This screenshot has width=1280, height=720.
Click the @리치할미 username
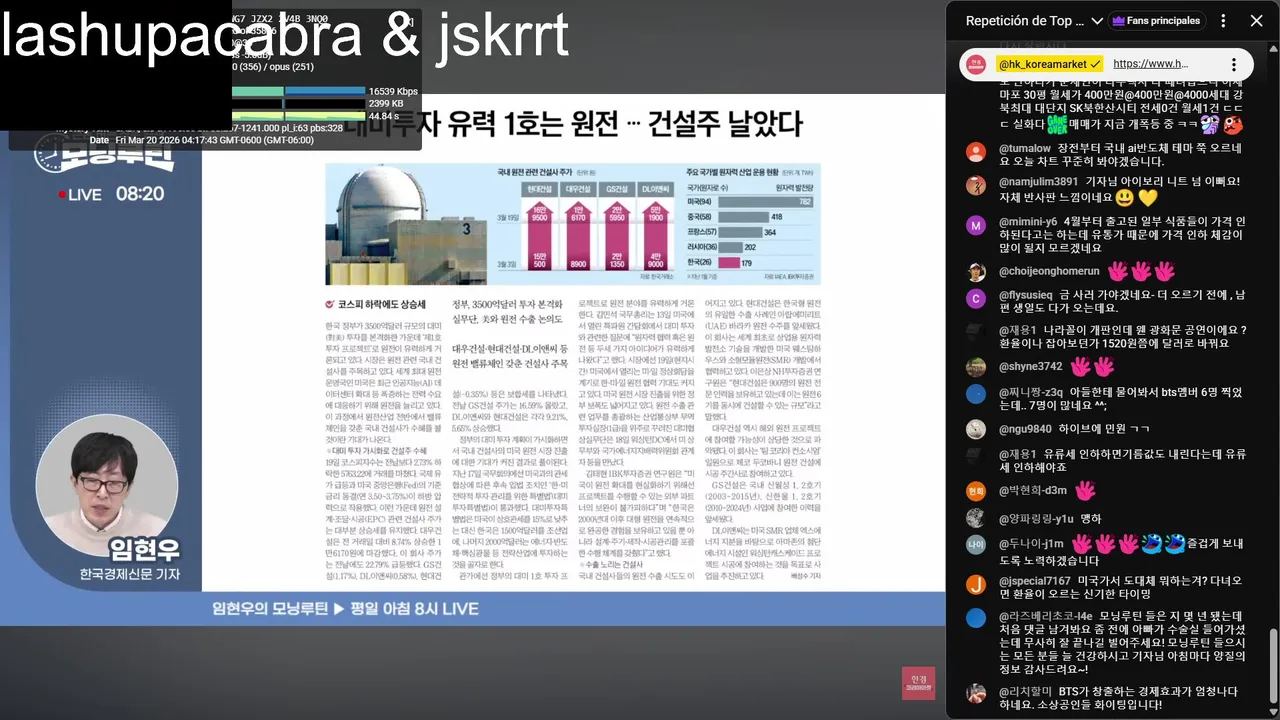pos(1025,692)
